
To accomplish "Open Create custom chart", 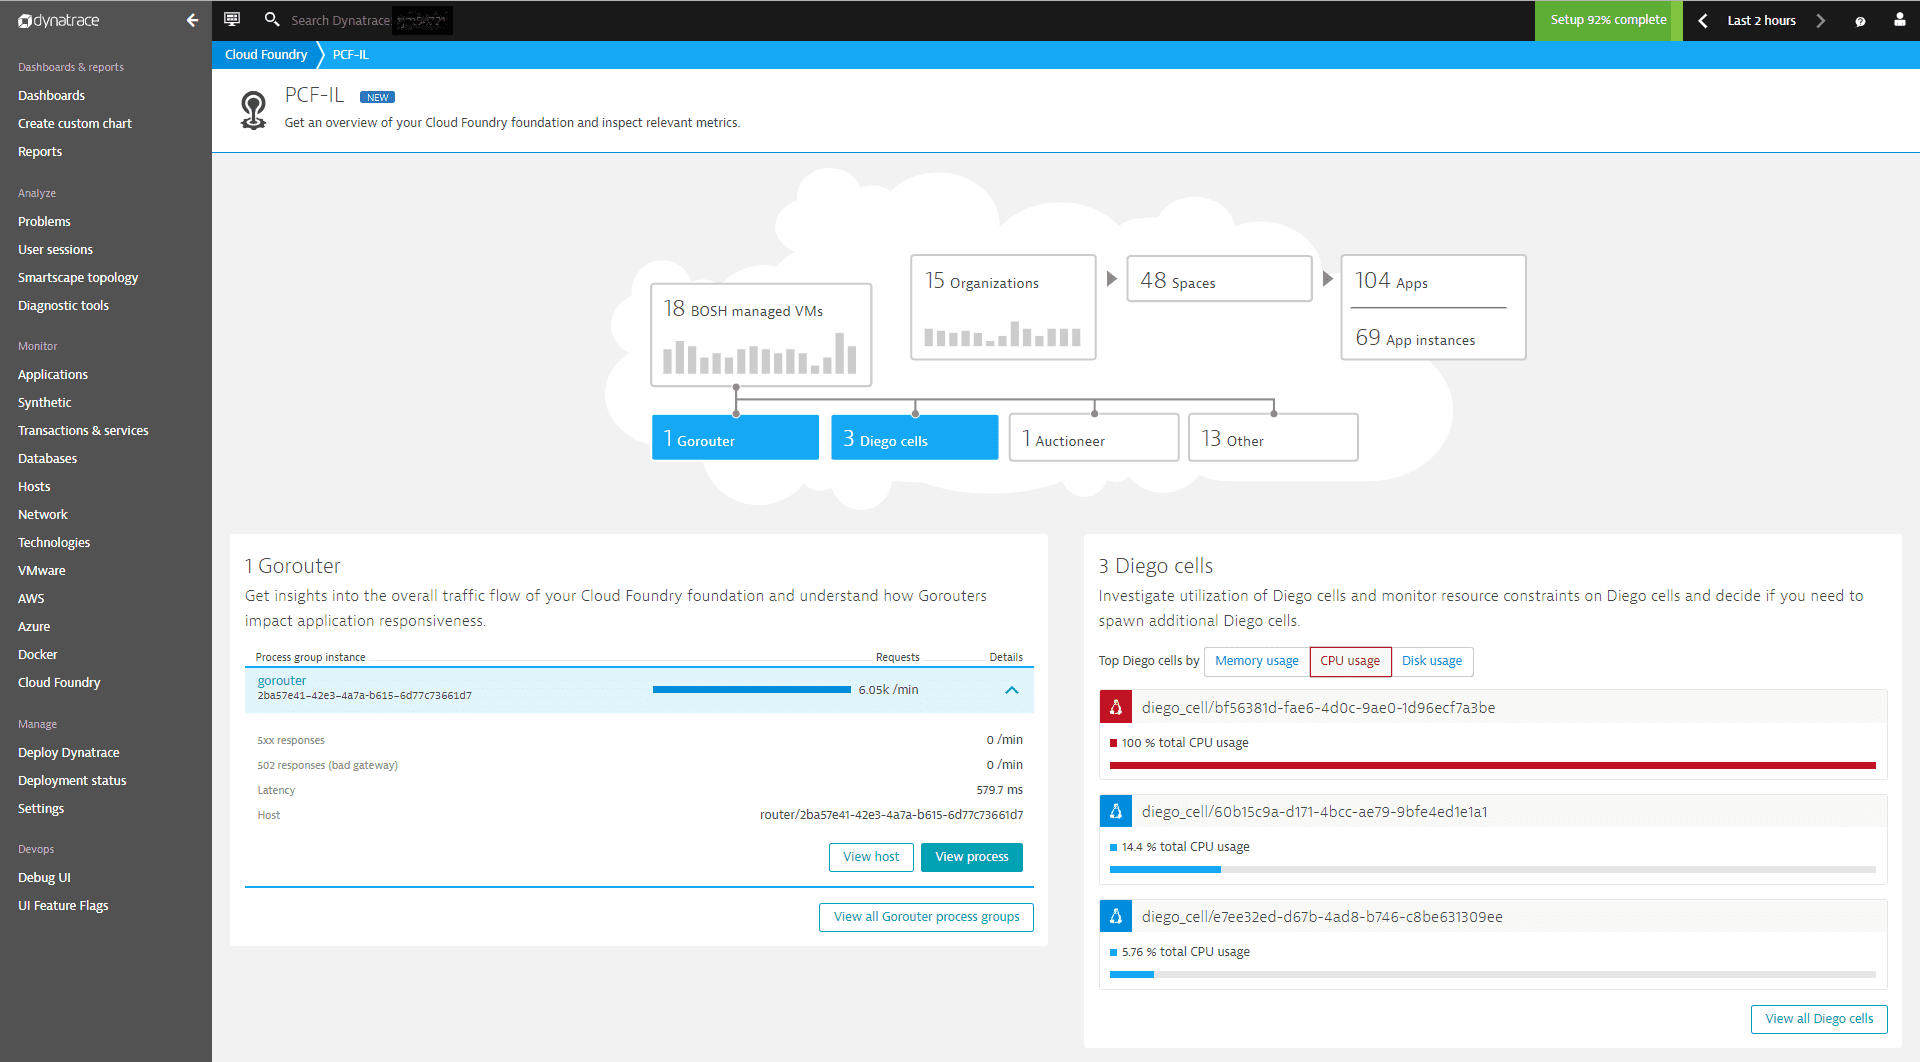I will tap(75, 123).
